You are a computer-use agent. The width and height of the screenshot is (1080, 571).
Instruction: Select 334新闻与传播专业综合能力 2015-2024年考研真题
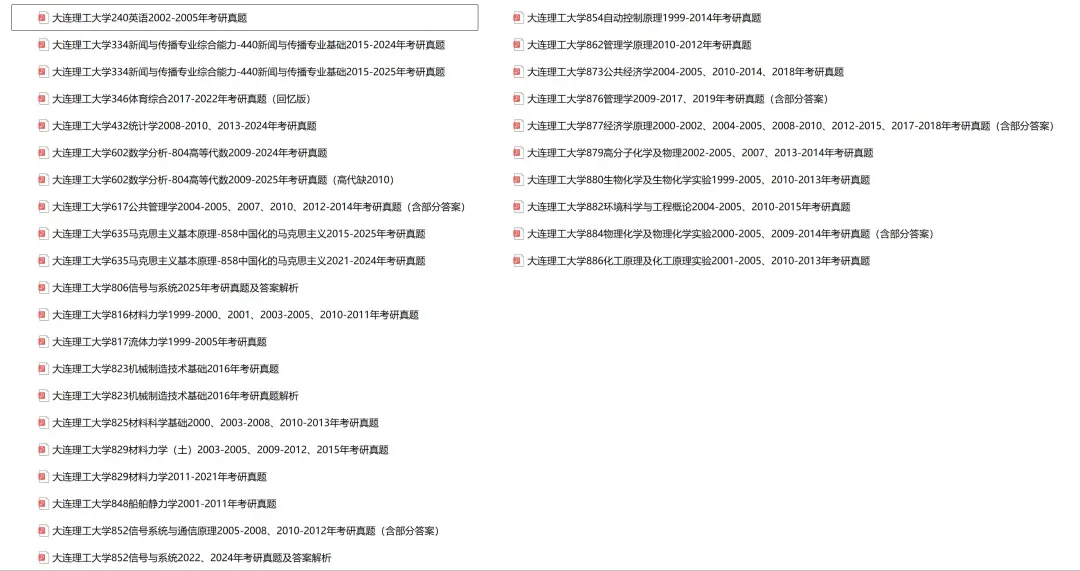click(x=249, y=45)
